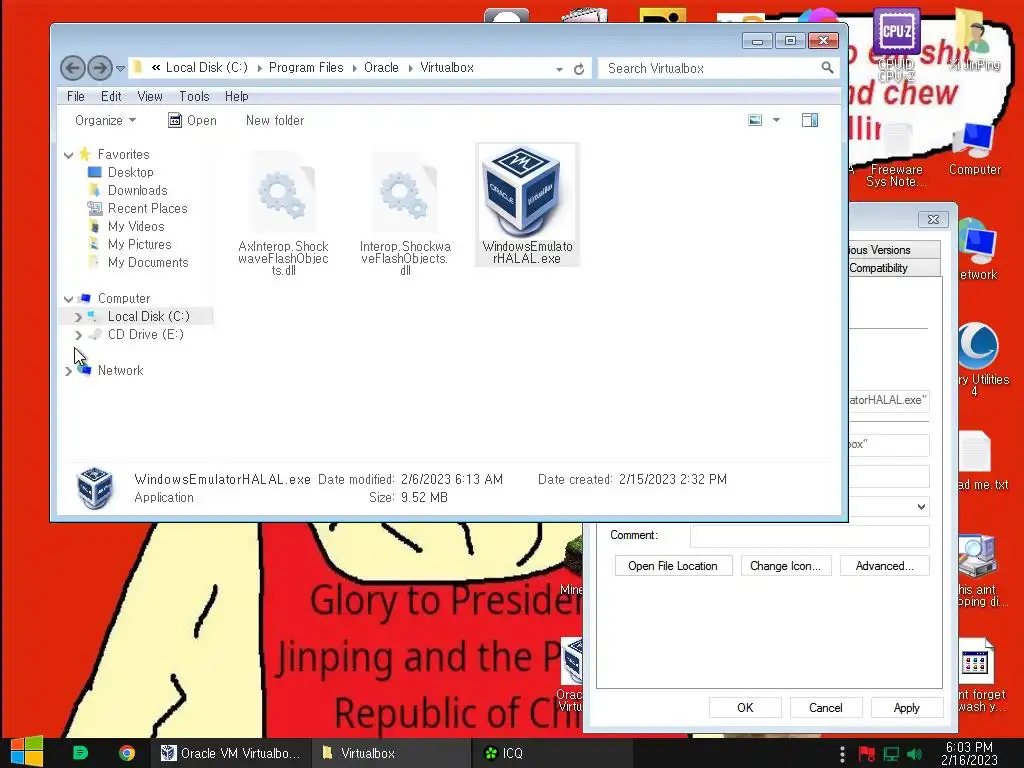Collapse the Computer group
This screenshot has width=1024, height=768.
pyautogui.click(x=69, y=298)
